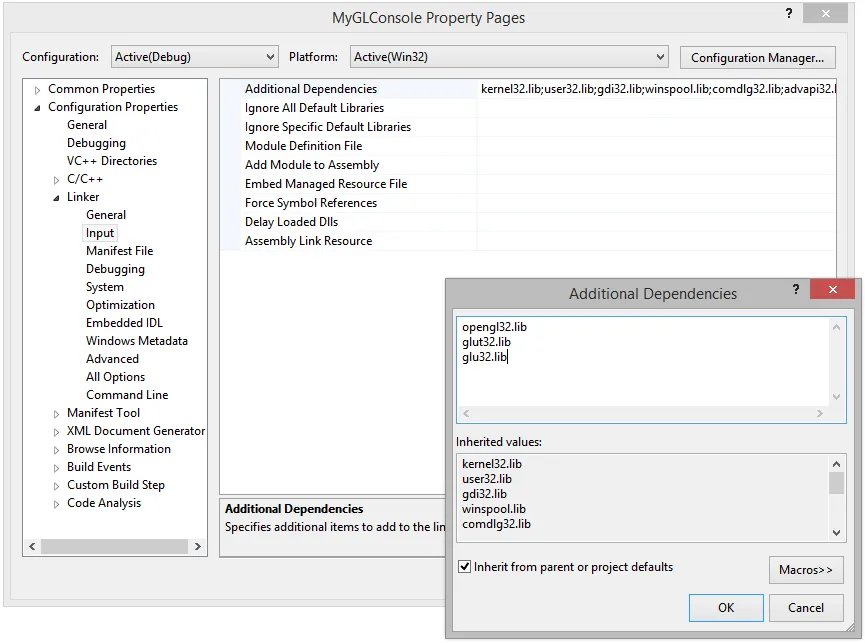Click the Macros button
The width and height of the screenshot is (865, 643).
(x=806, y=569)
